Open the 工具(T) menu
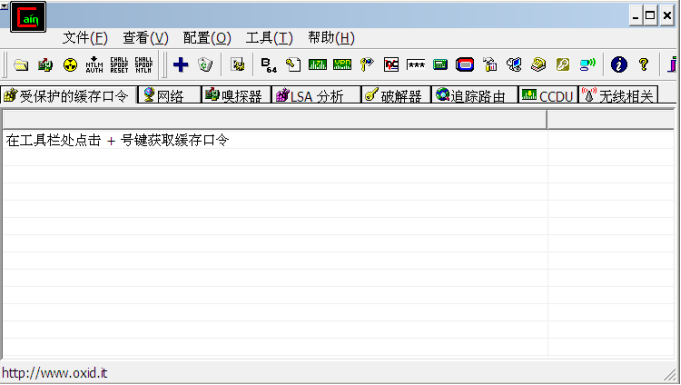 (269, 38)
